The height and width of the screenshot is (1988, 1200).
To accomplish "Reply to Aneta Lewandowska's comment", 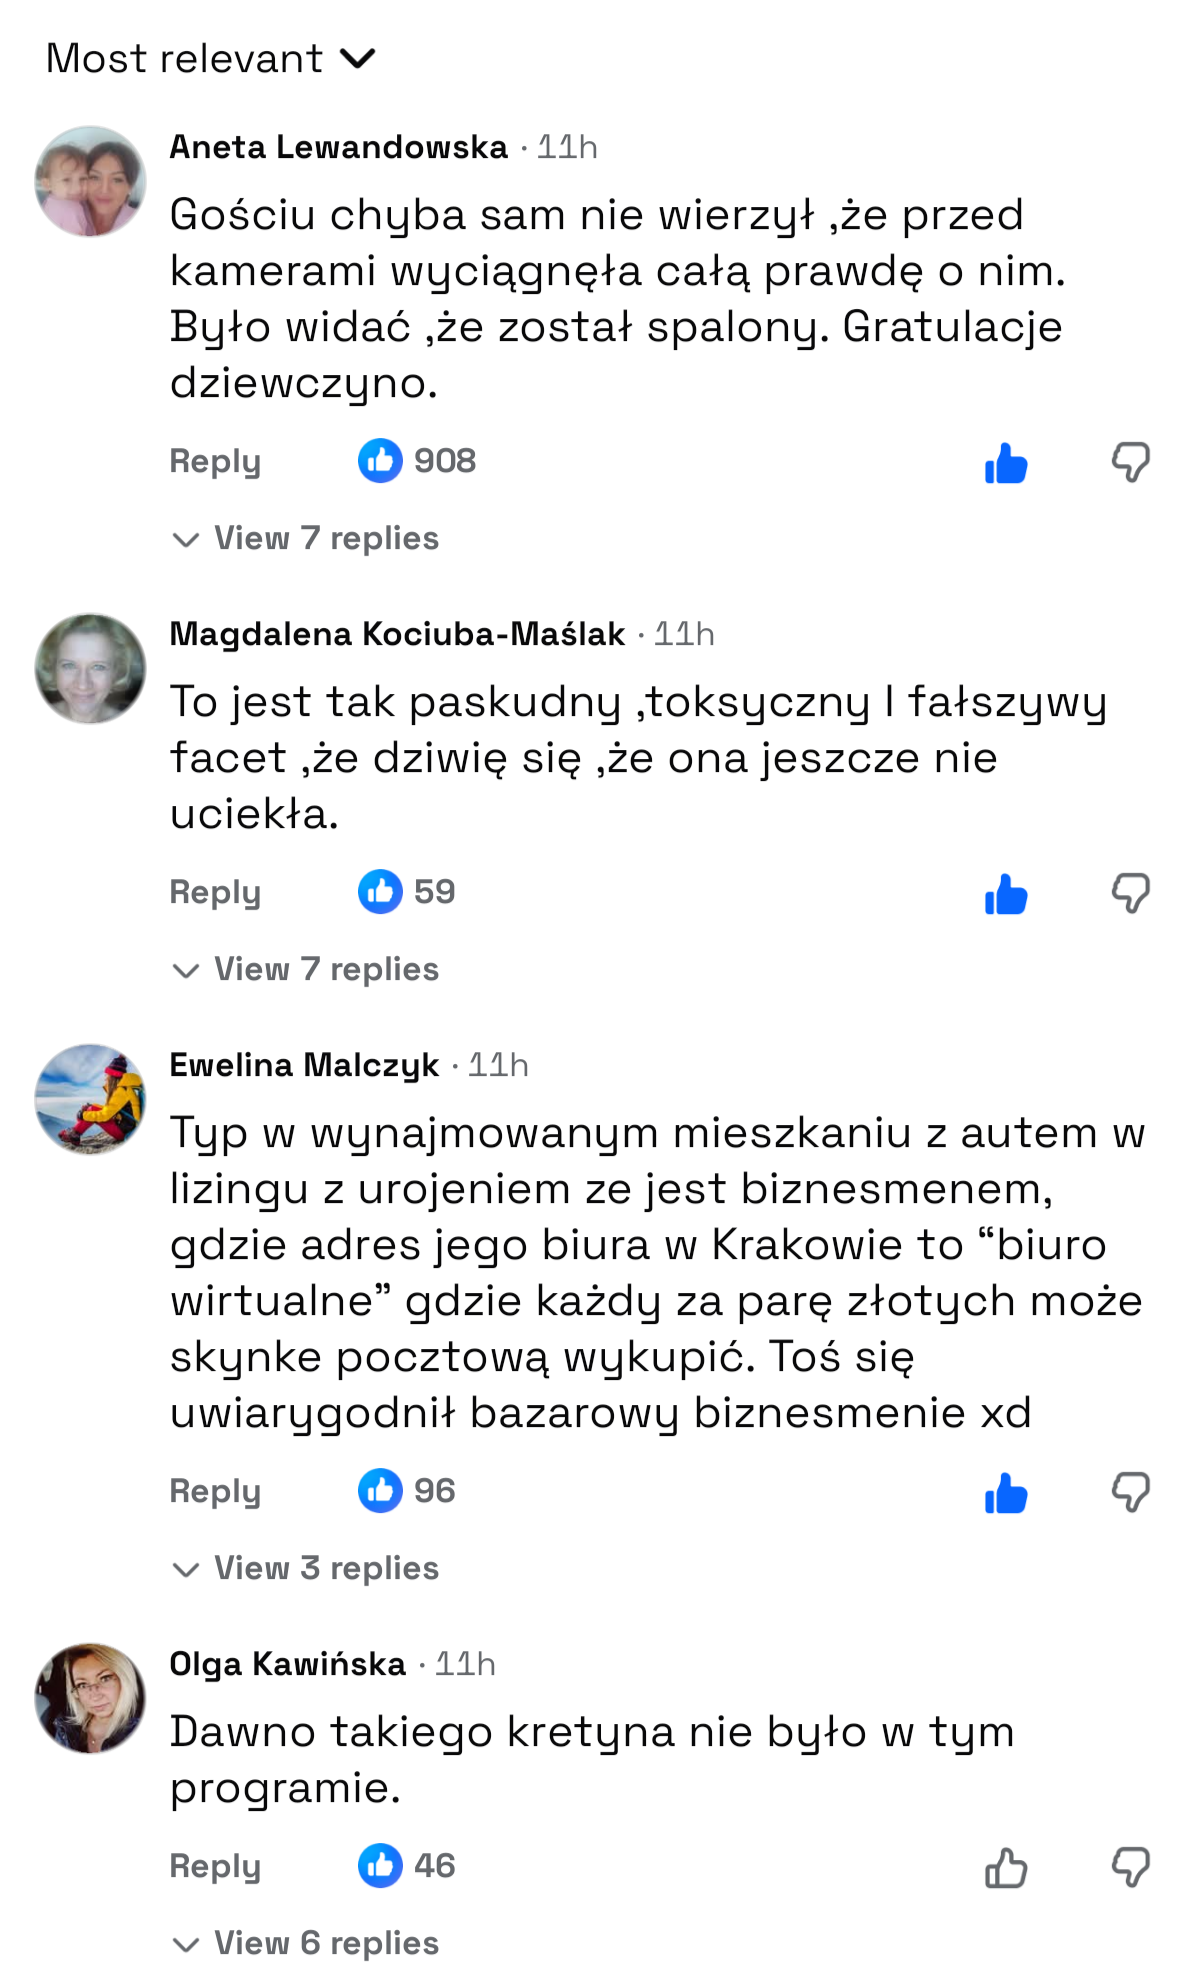I will tap(215, 462).
